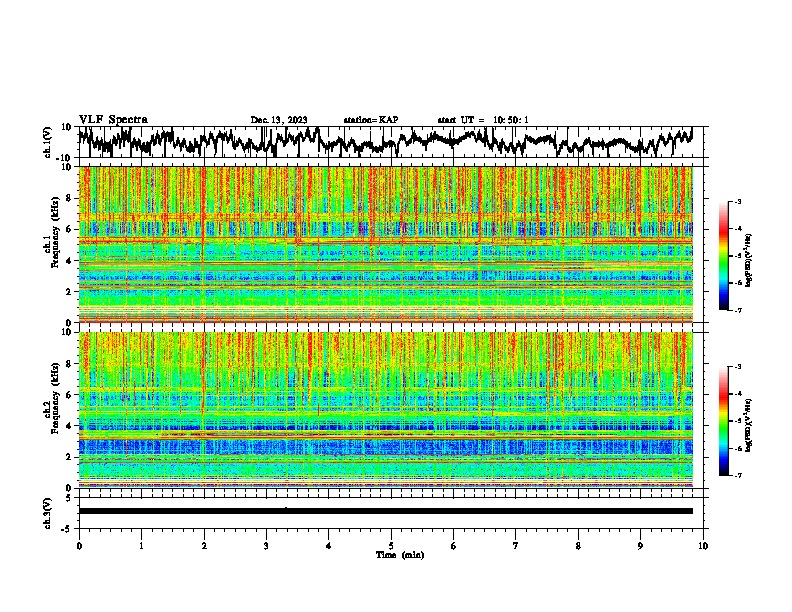
Task: Click the time axis tick label "7"
Action: tap(516, 546)
